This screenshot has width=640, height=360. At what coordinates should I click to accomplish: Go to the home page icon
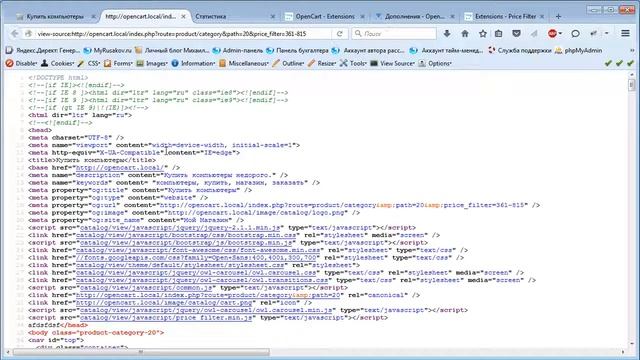464,33
